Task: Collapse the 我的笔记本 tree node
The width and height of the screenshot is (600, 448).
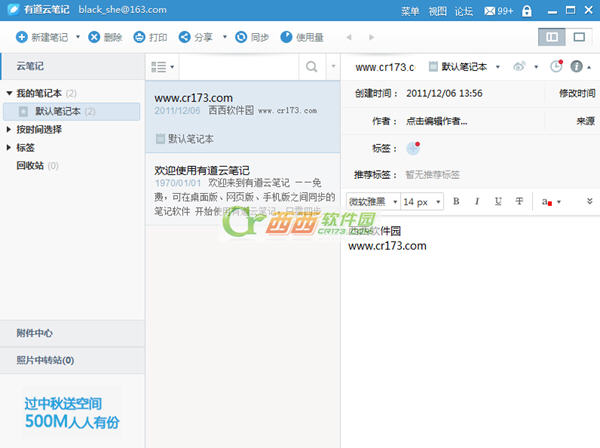Action: click(x=9, y=93)
